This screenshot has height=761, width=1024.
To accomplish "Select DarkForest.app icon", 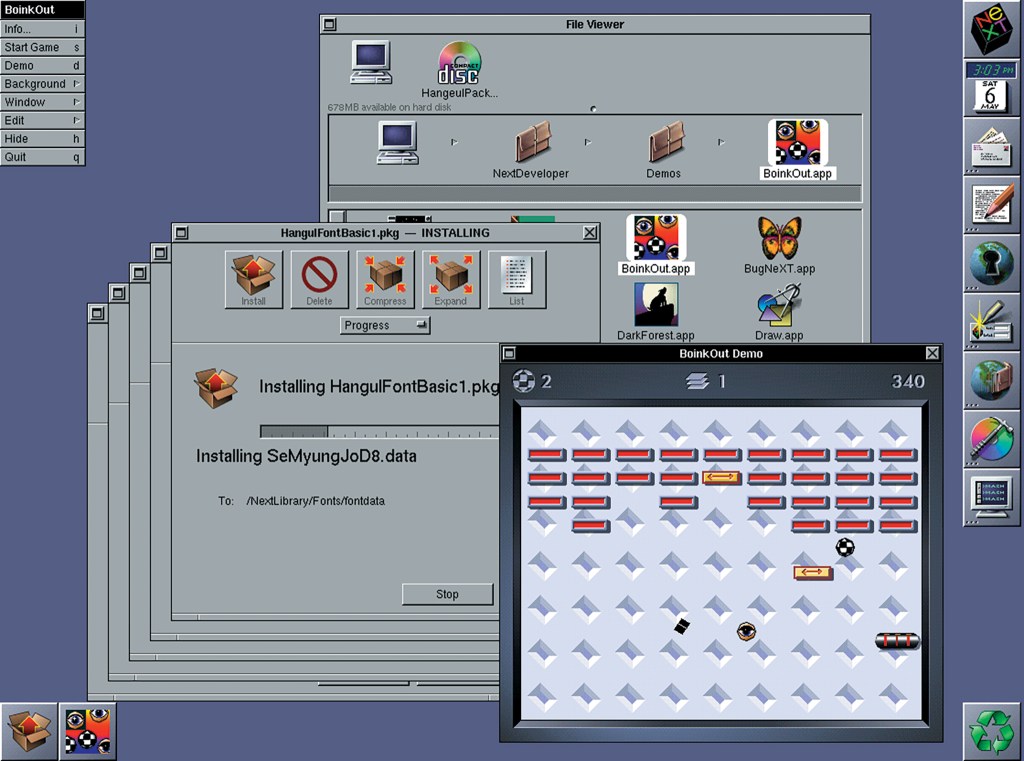I will pos(656,312).
